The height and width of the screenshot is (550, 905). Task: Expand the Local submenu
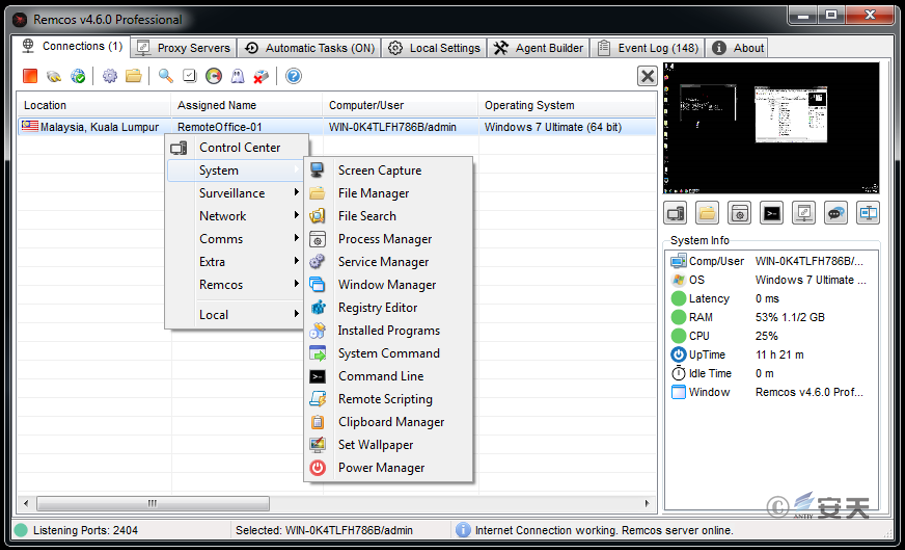pyautogui.click(x=237, y=315)
